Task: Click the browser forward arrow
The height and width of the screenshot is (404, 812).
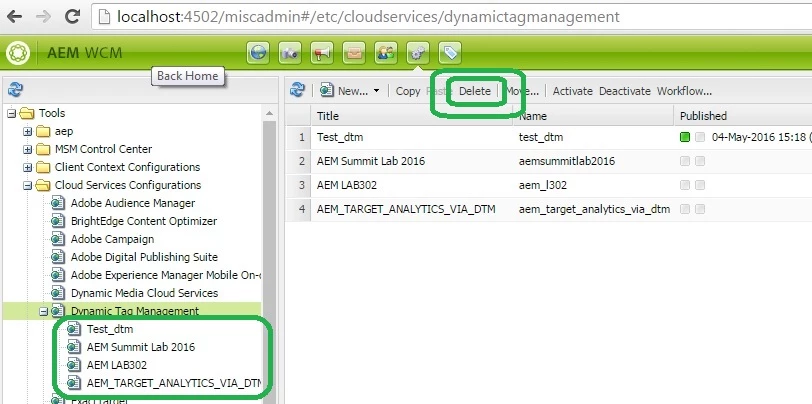Action: [44, 16]
